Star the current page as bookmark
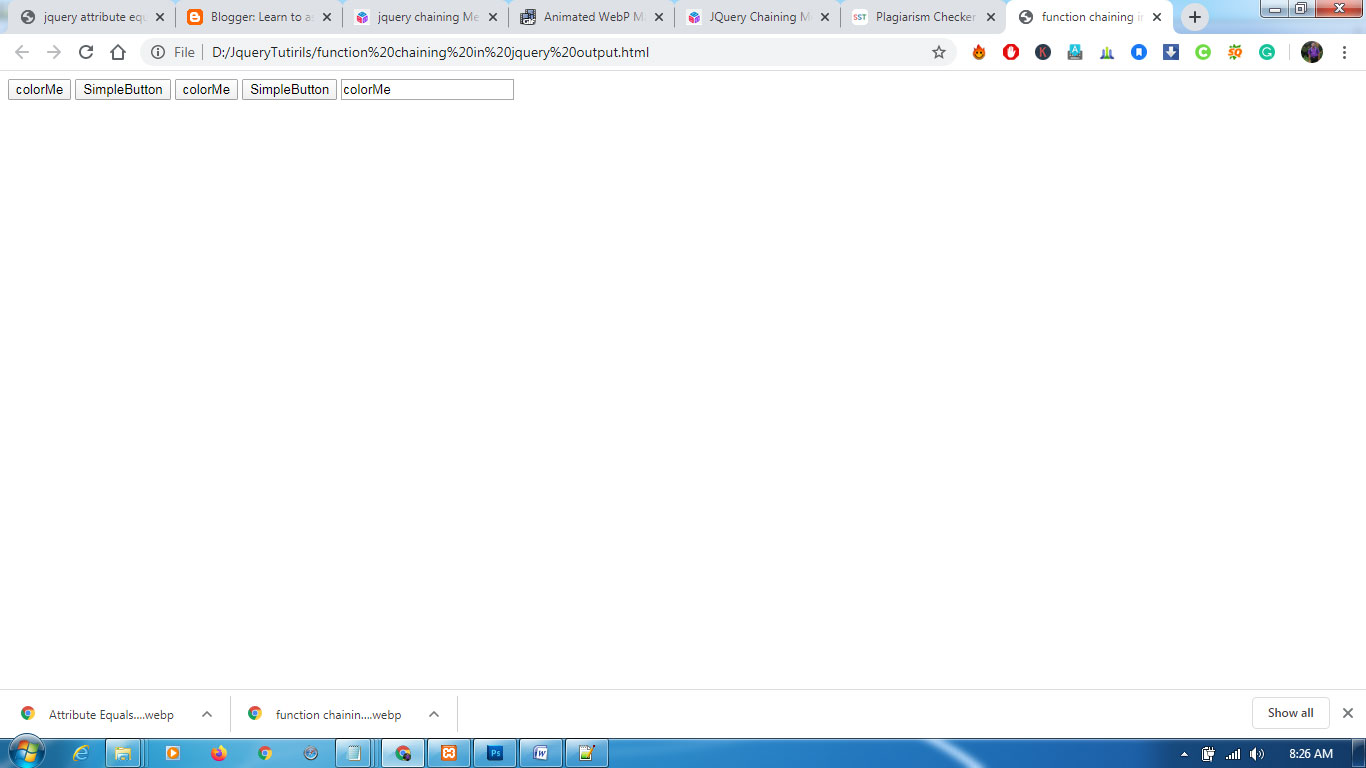 coord(938,52)
